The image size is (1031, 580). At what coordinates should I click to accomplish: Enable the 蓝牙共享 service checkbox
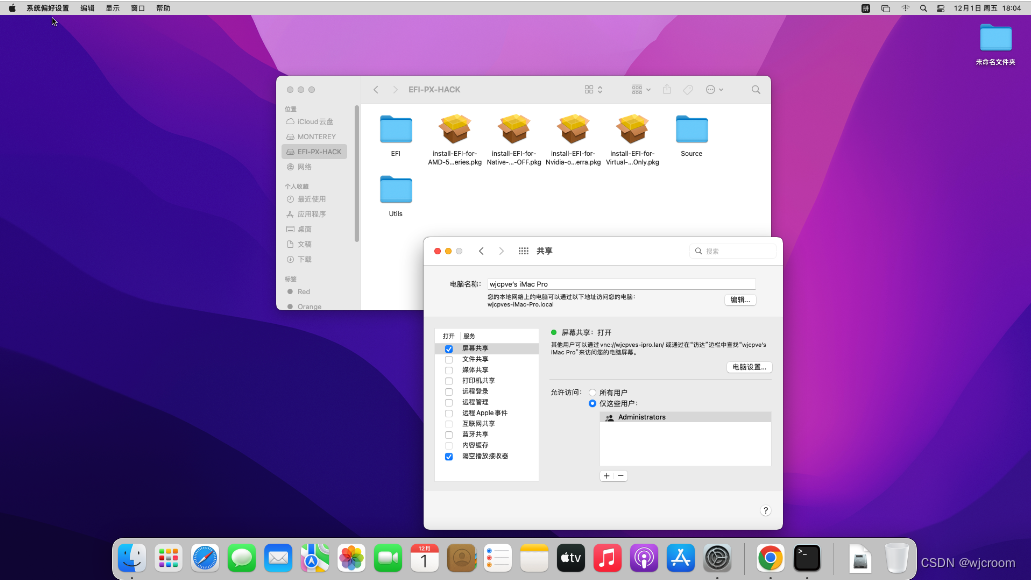(448, 435)
